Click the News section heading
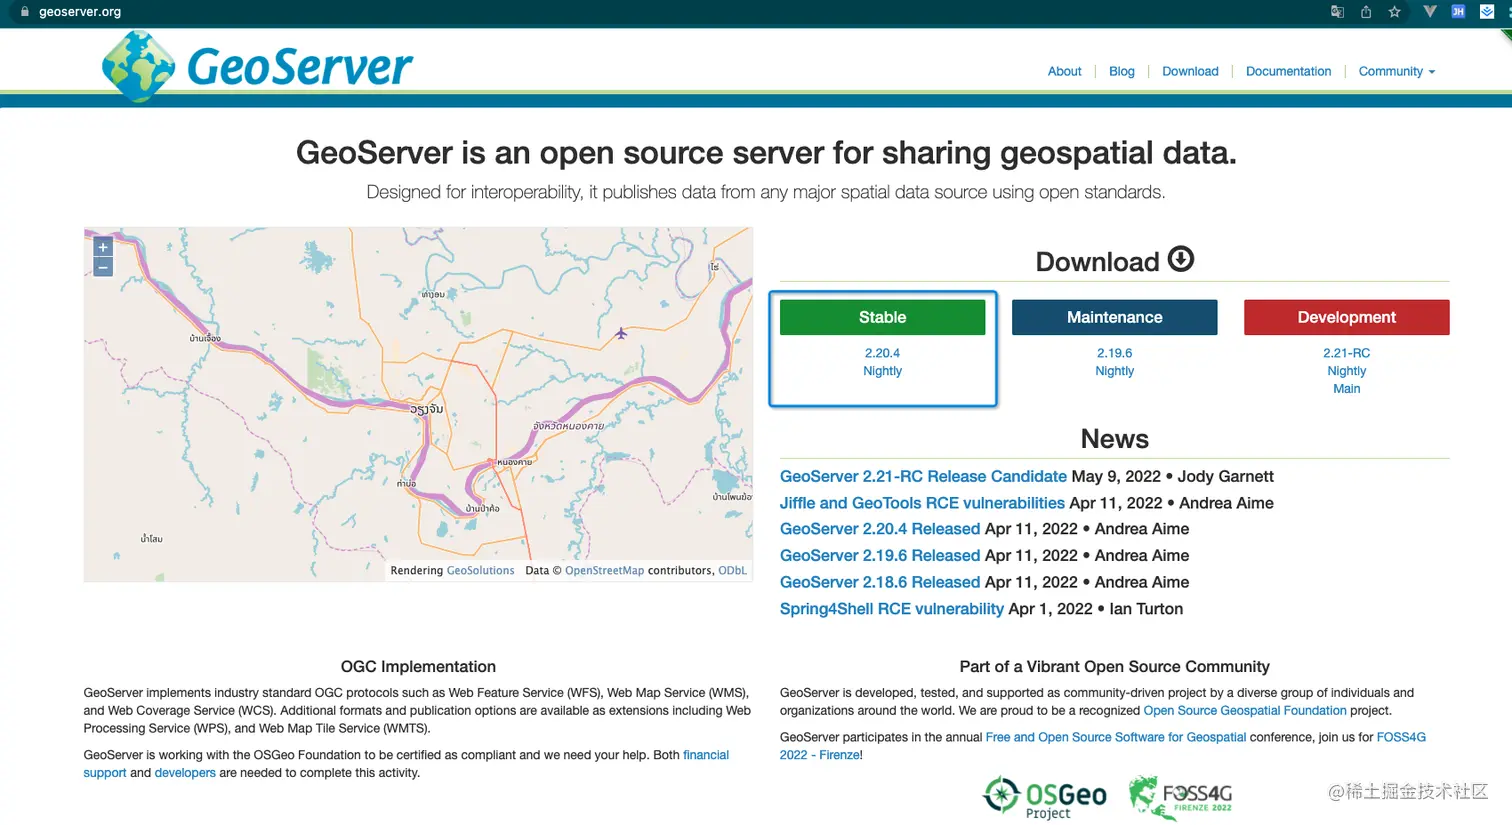 click(x=1114, y=439)
